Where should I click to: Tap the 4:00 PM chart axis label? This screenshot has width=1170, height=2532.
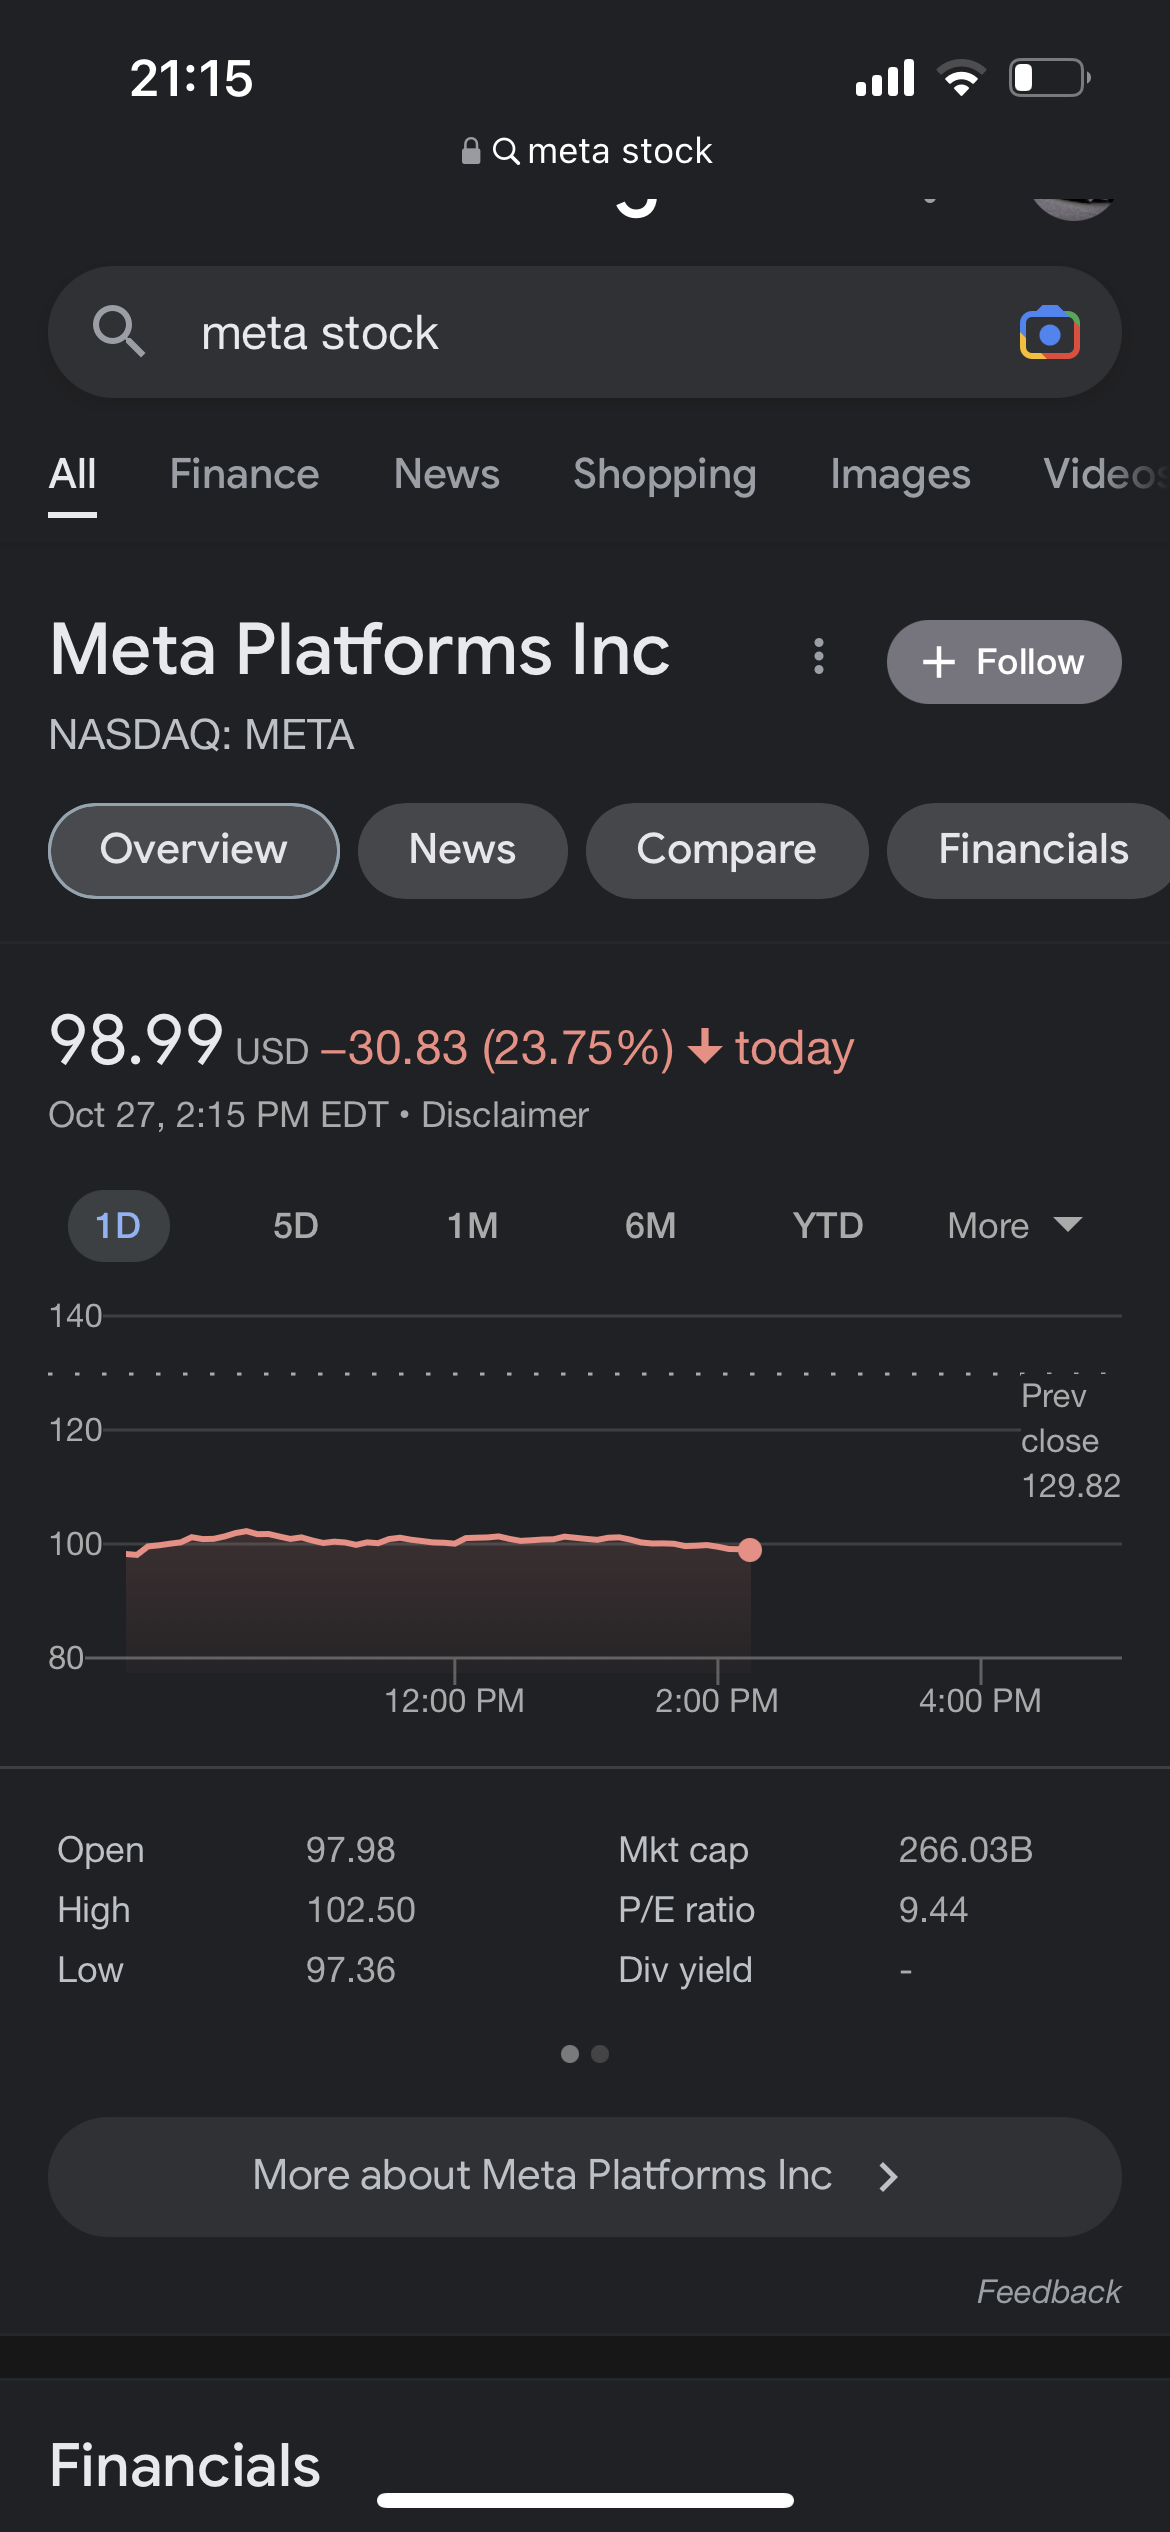(x=980, y=1700)
